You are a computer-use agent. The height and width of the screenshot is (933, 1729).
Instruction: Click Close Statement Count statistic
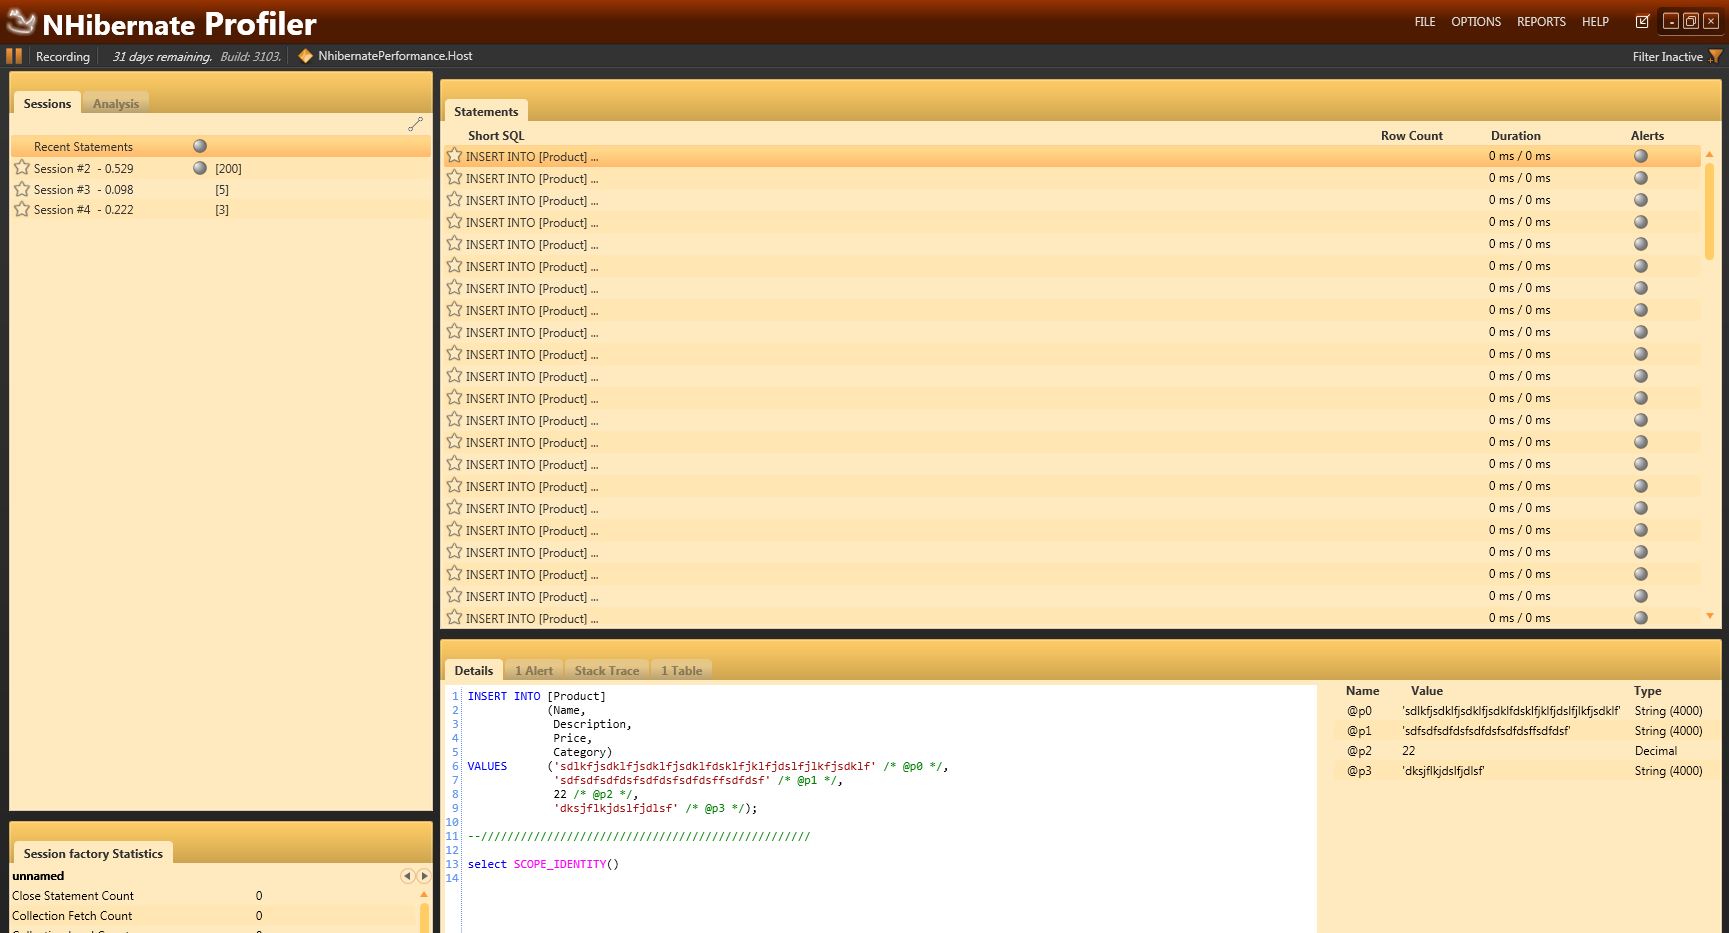(73, 896)
